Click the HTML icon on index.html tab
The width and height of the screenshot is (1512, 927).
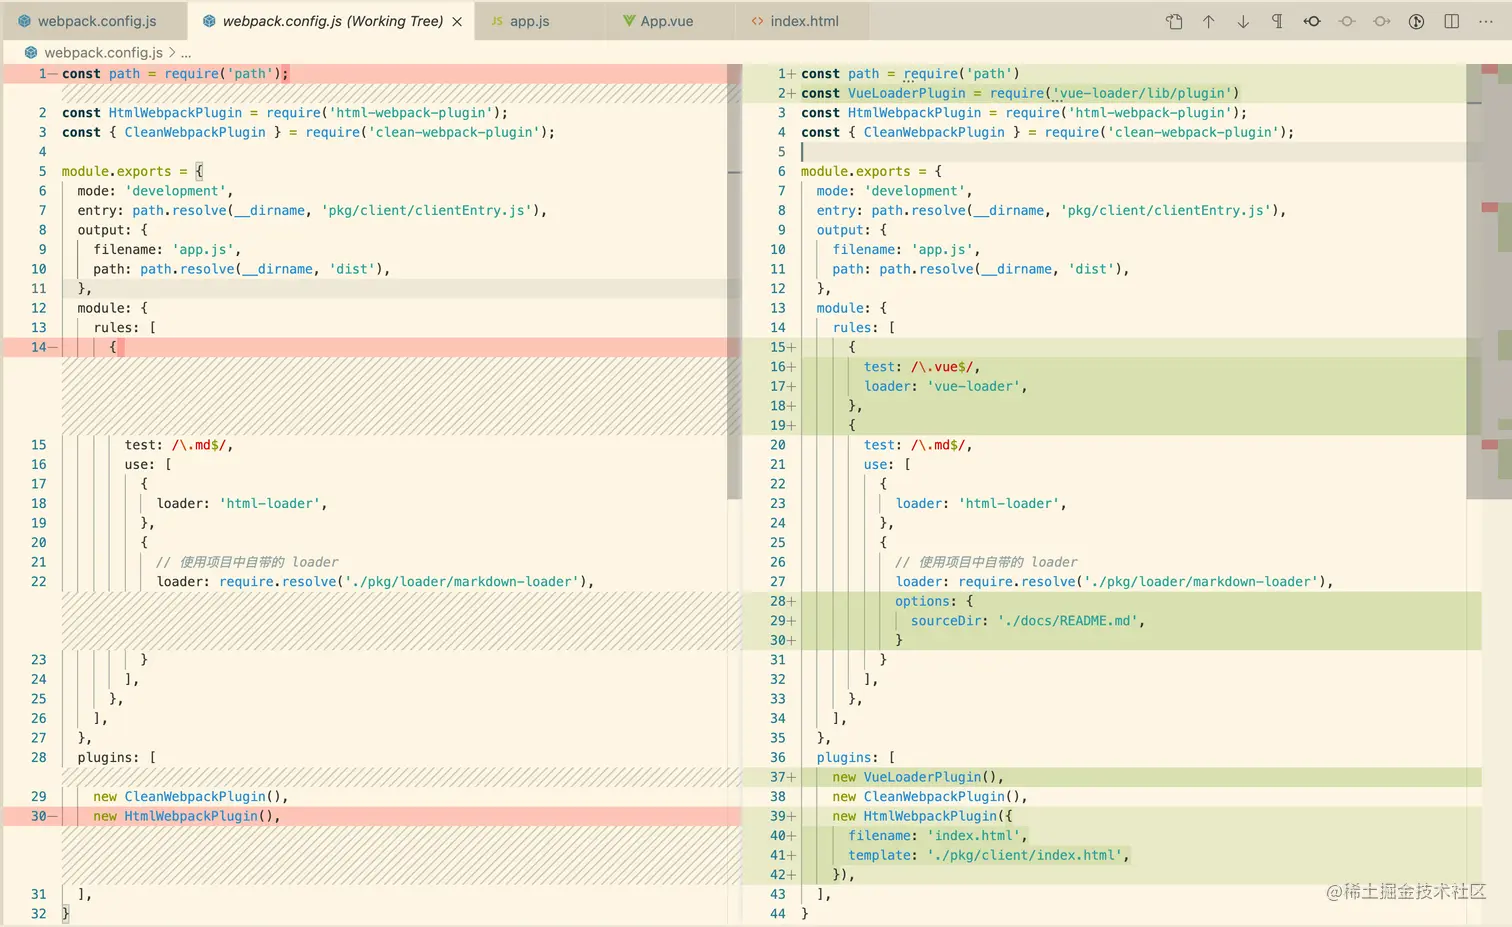pos(758,21)
